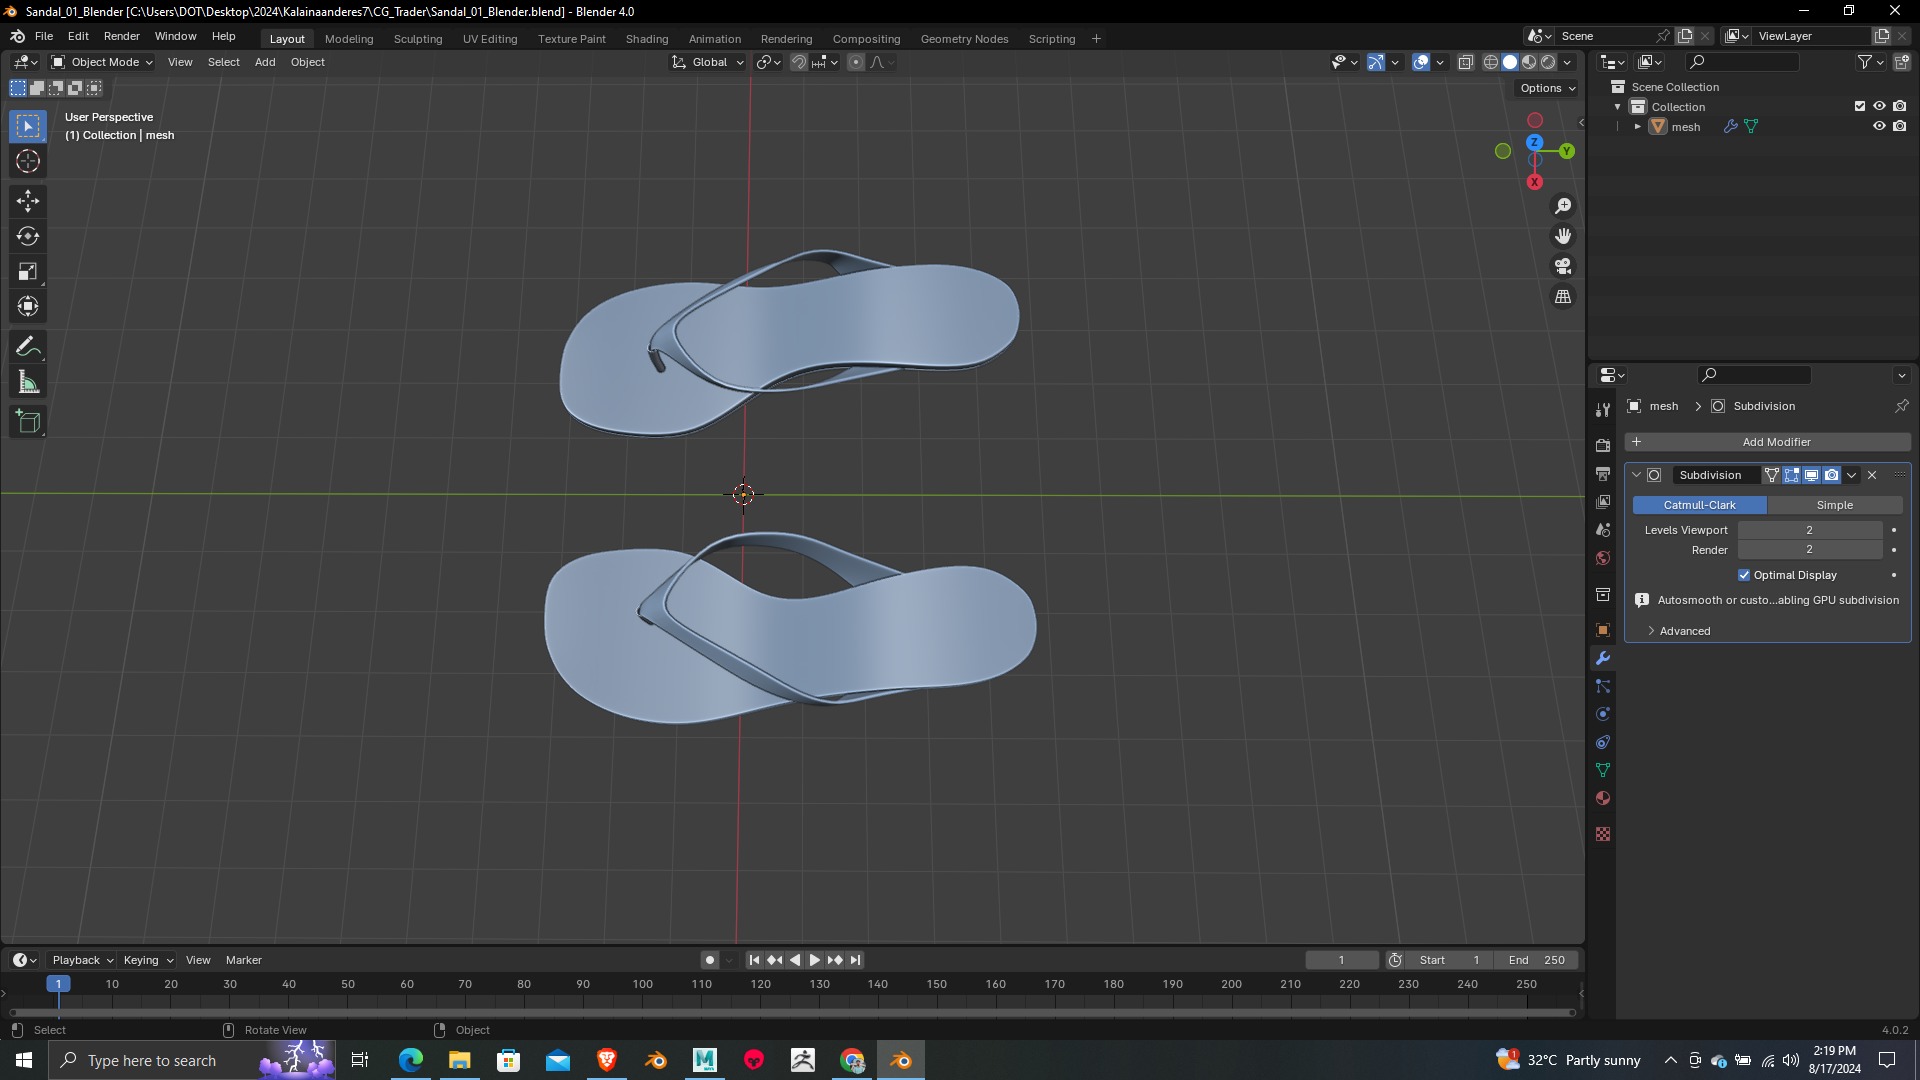This screenshot has width=1920, height=1080.
Task: Open viewport Options dropdown
Action: point(1547,88)
